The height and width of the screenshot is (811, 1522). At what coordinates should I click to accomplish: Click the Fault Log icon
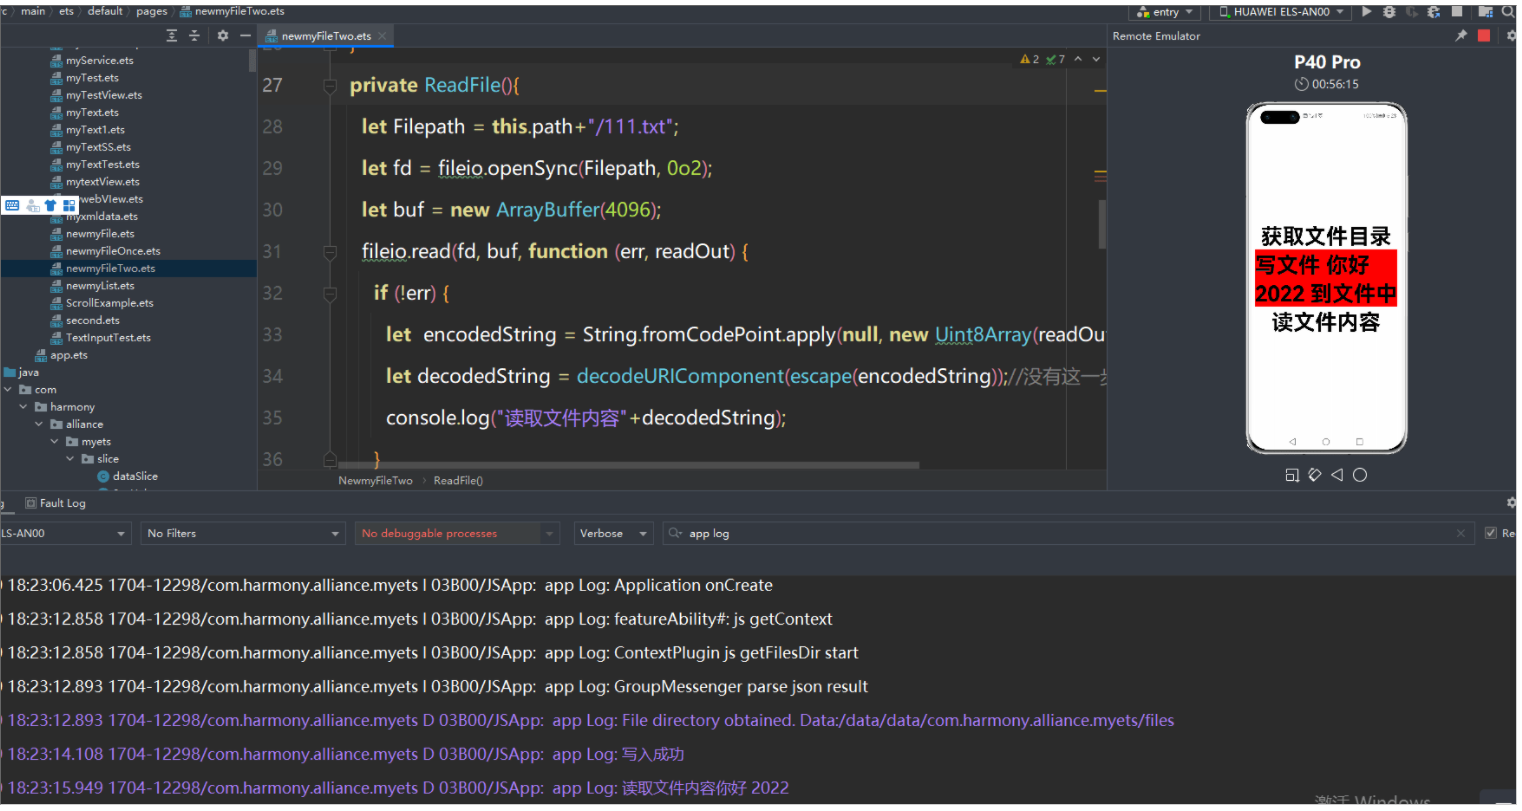click(31, 503)
